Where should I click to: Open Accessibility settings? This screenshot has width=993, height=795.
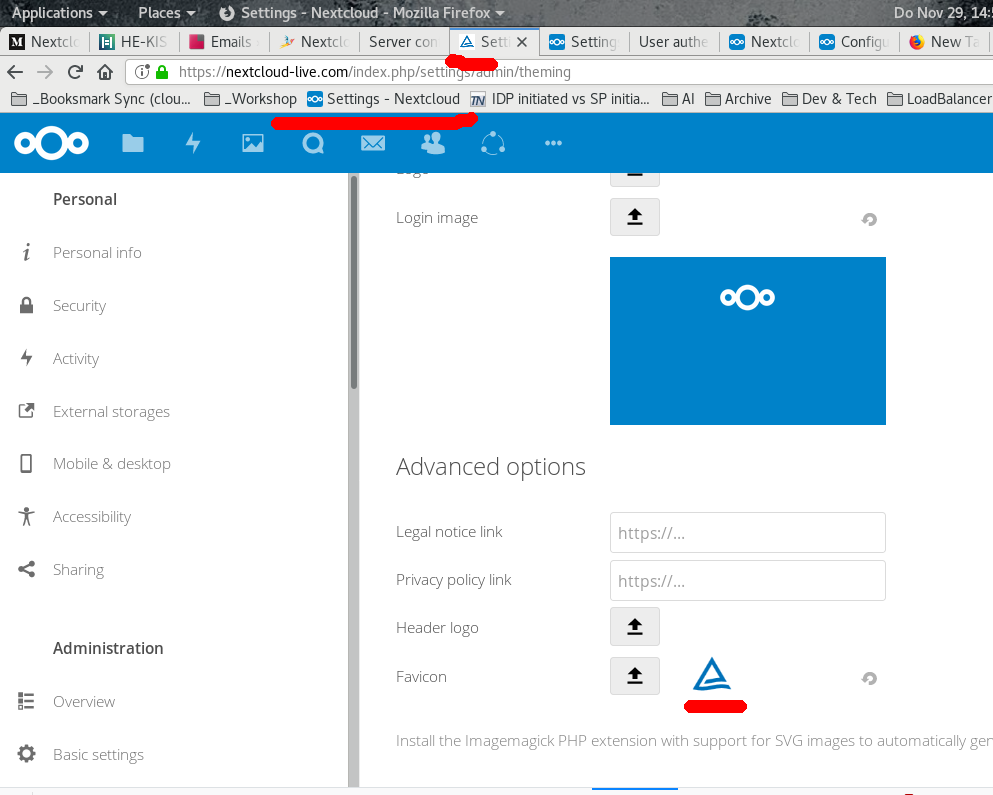(92, 517)
